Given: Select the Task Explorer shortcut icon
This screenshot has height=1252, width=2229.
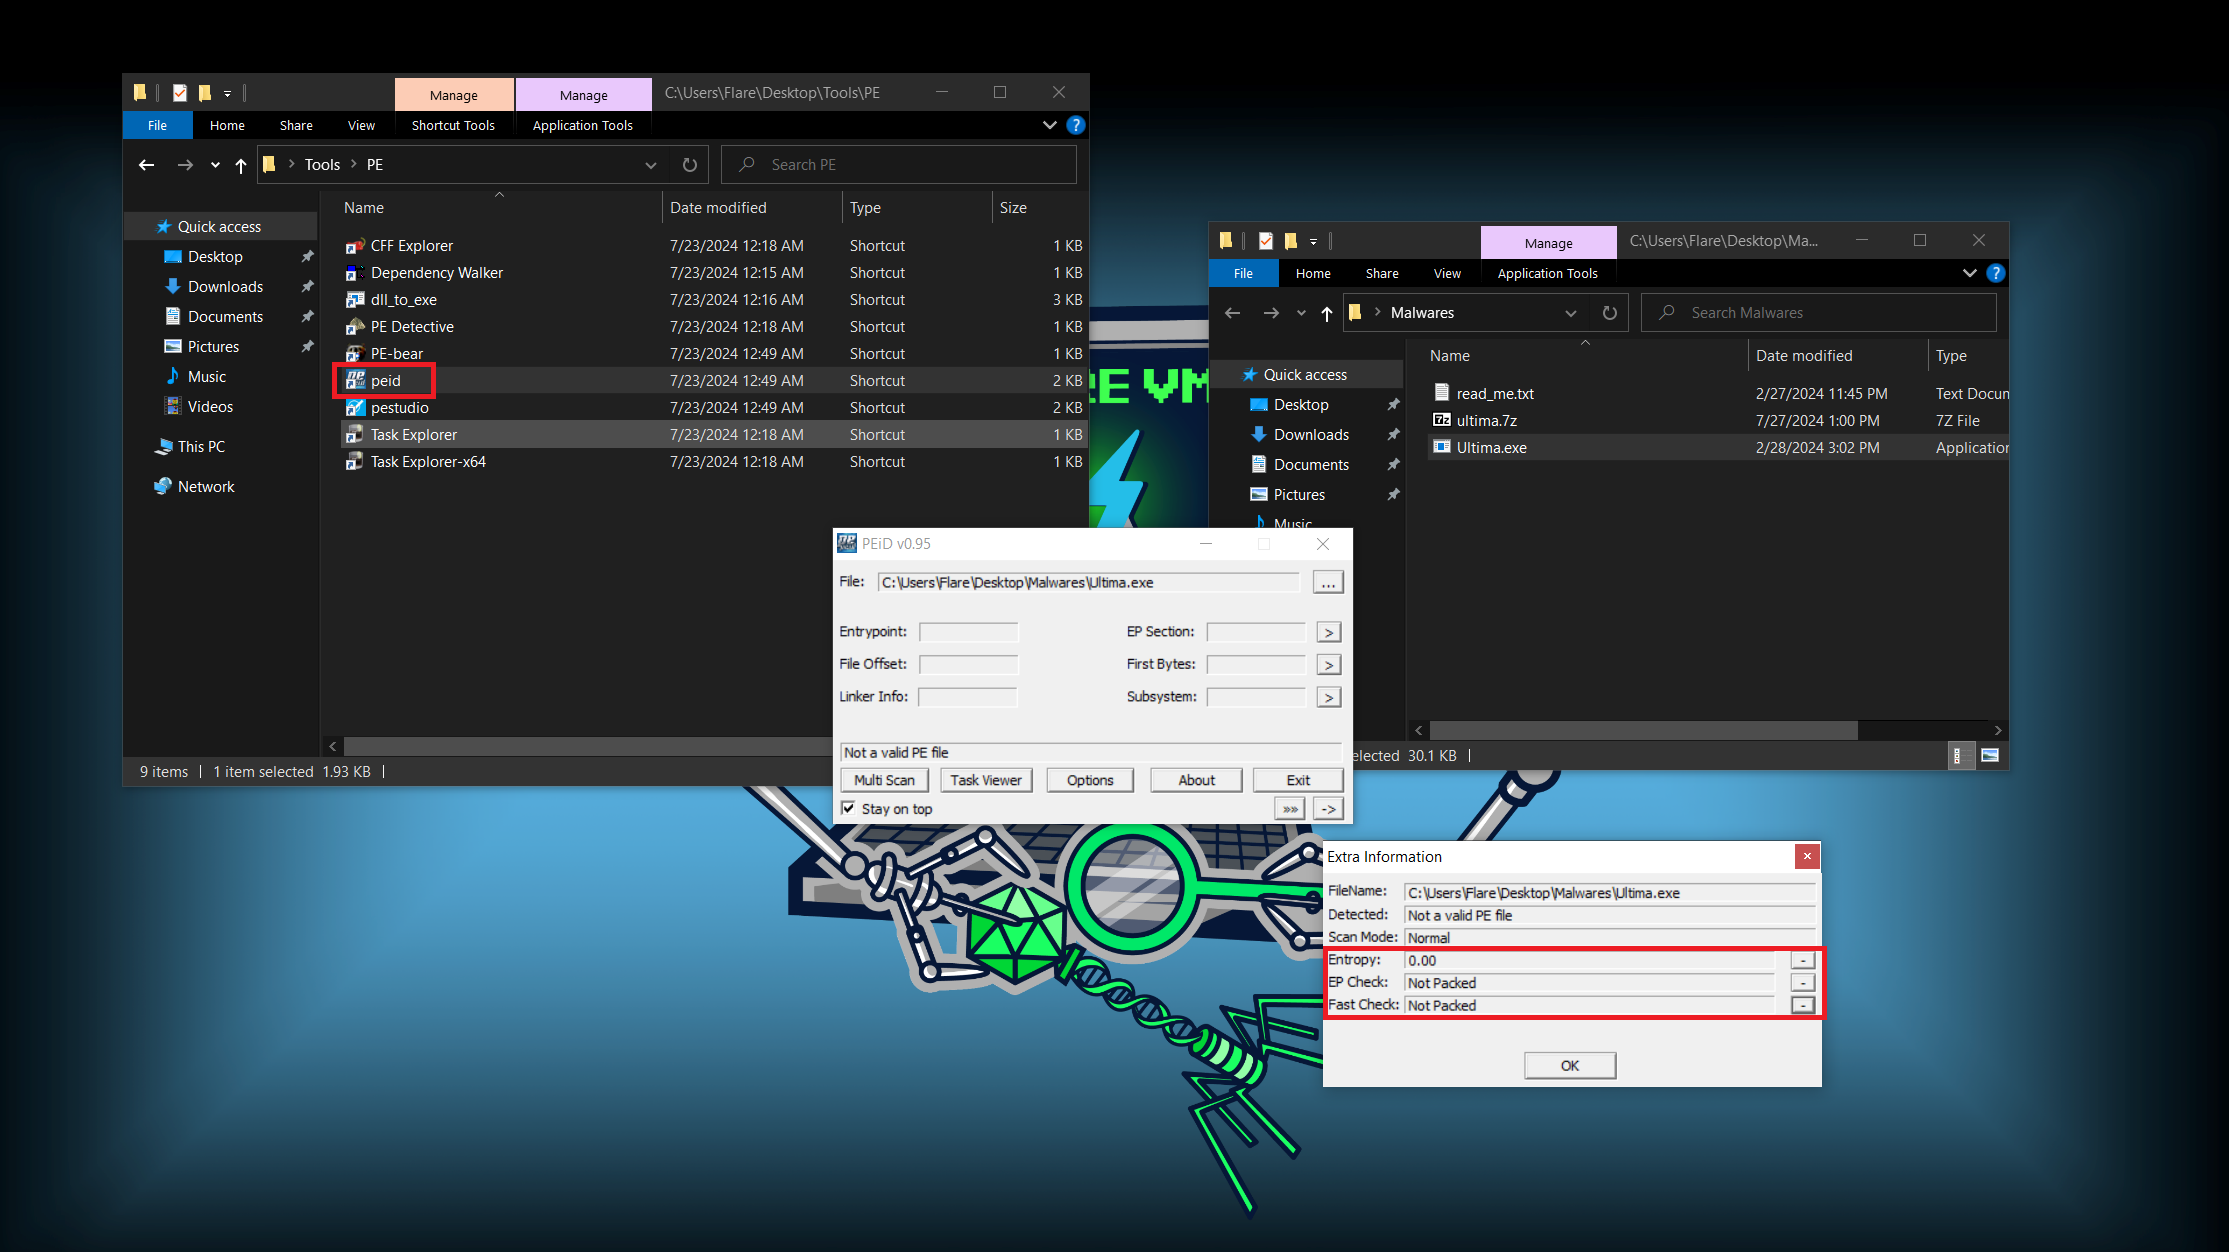Looking at the screenshot, I should tap(355, 435).
